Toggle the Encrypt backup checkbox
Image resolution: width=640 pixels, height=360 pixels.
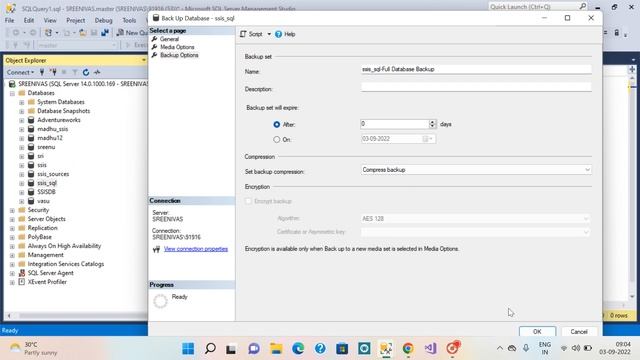pyautogui.click(x=248, y=201)
